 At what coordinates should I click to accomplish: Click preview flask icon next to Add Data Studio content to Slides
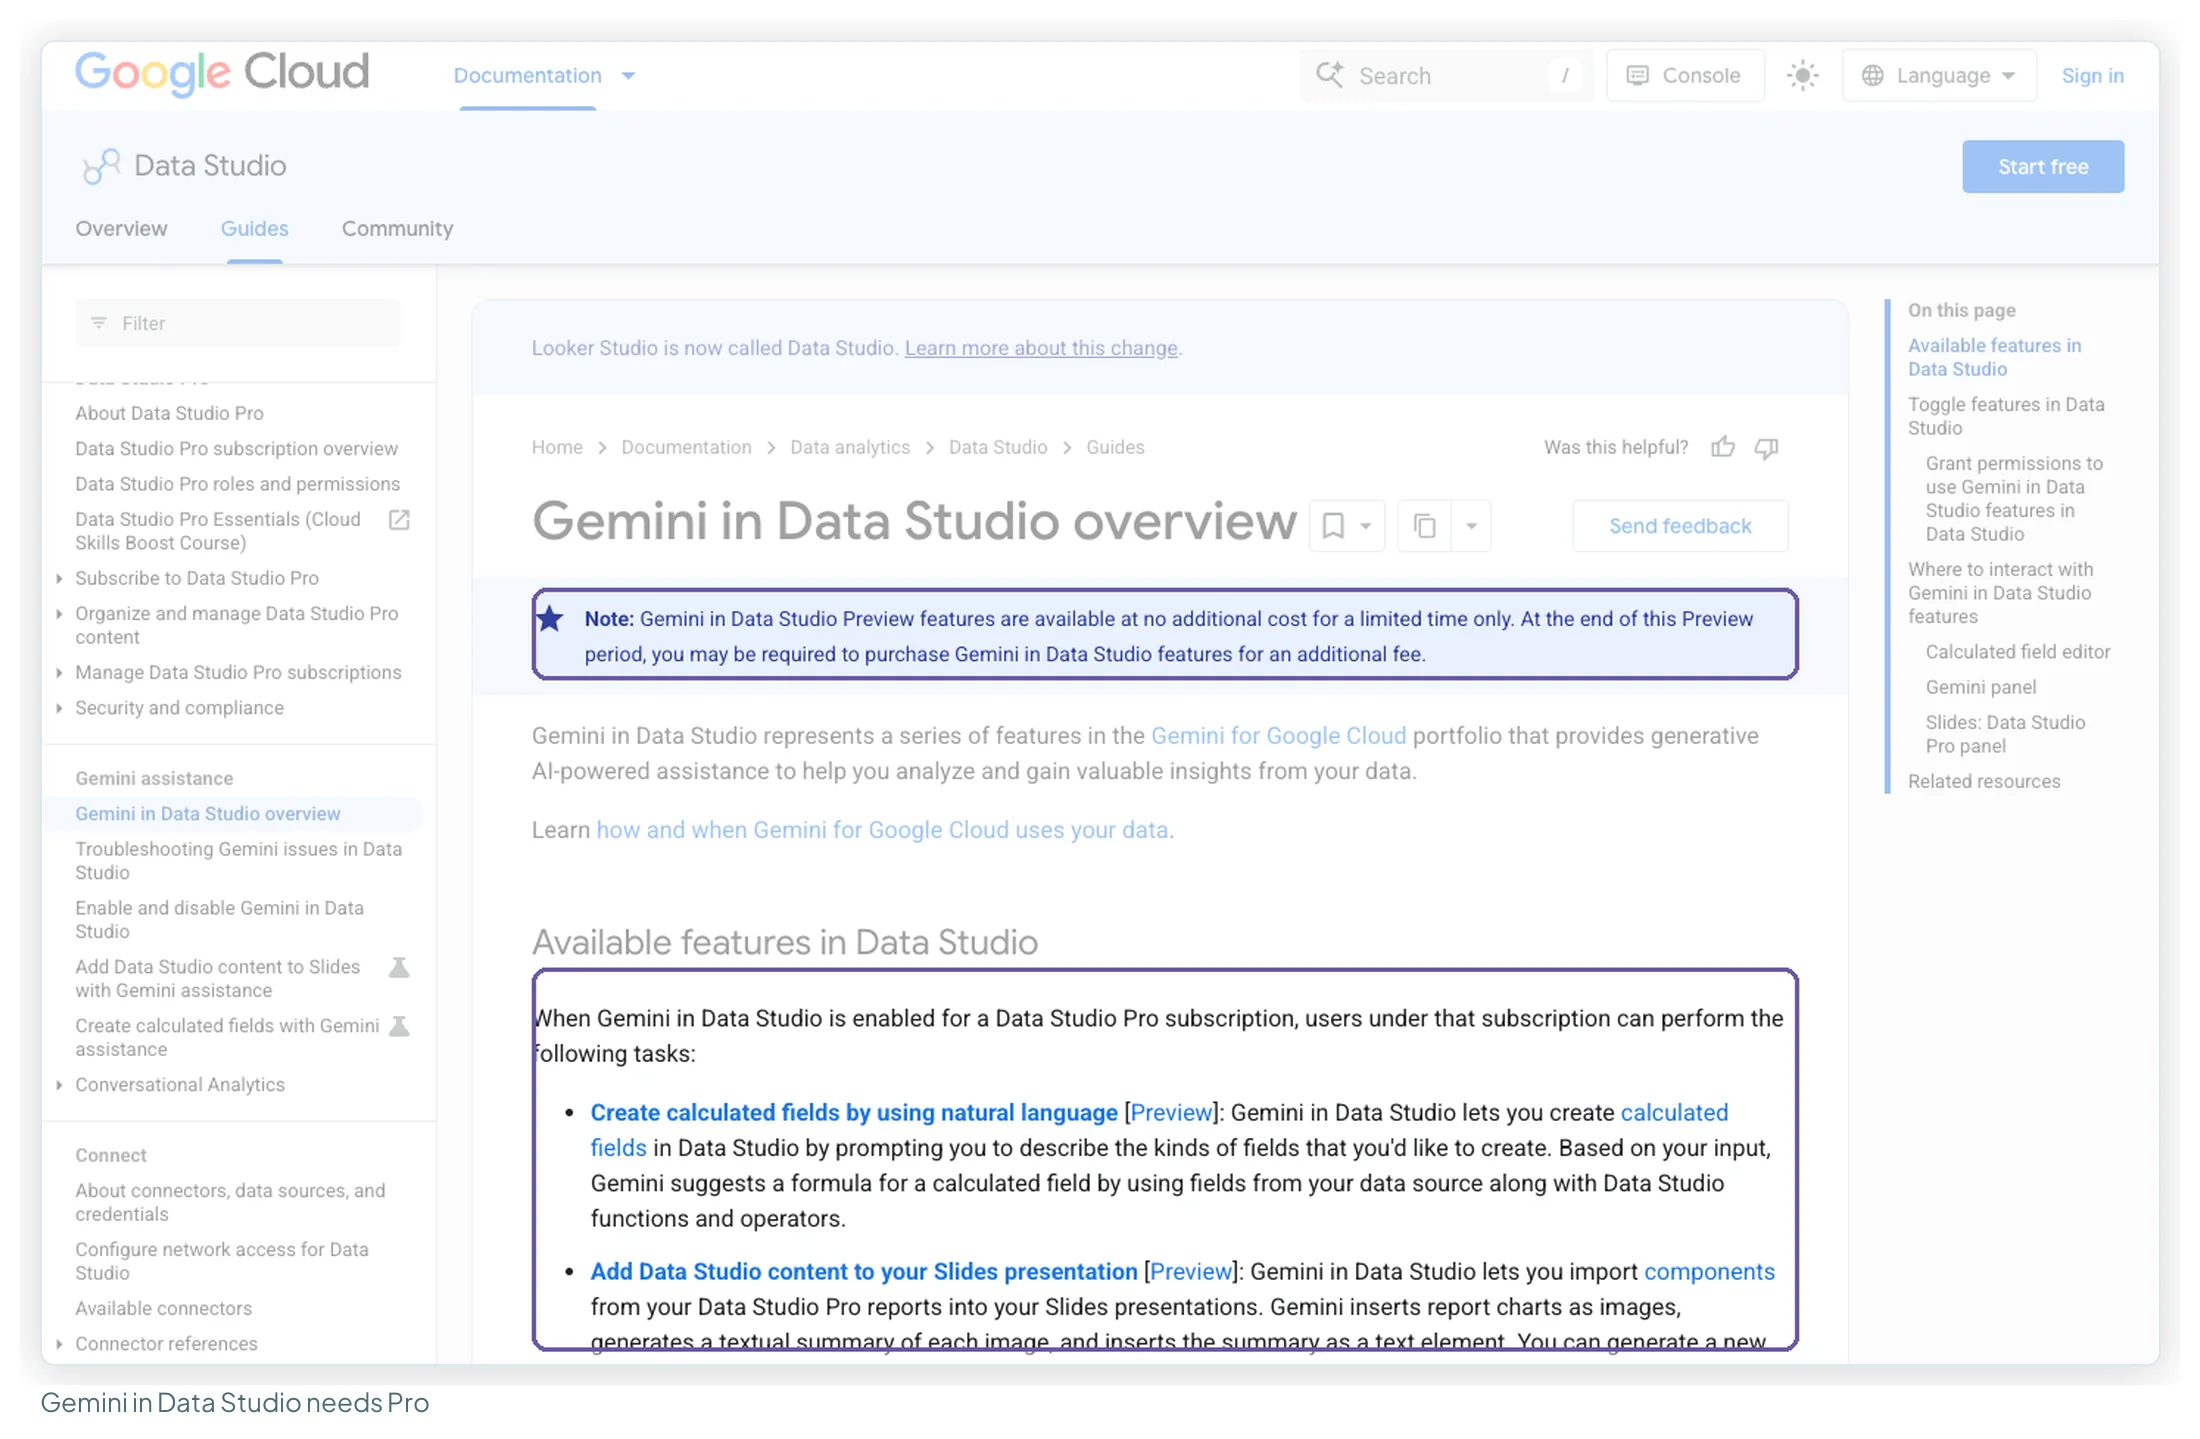pyautogui.click(x=399, y=967)
